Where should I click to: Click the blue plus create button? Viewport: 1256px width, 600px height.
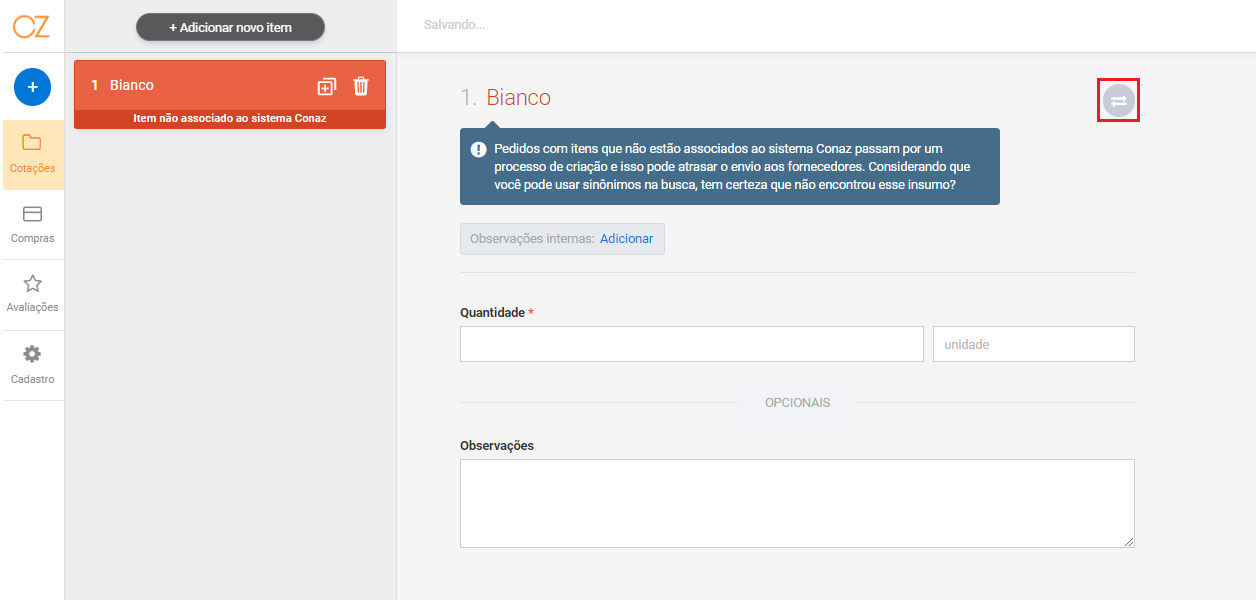click(x=32, y=88)
